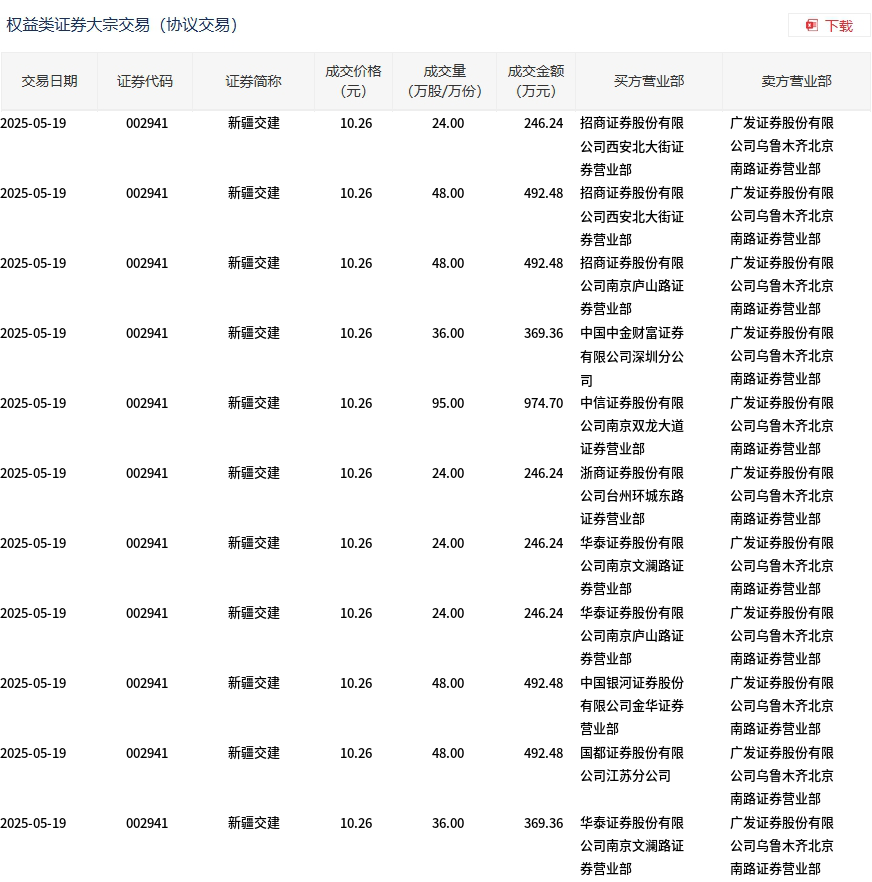Select code 002941 in the 国都证券 row
Screen dimensions: 872x882
(147, 753)
